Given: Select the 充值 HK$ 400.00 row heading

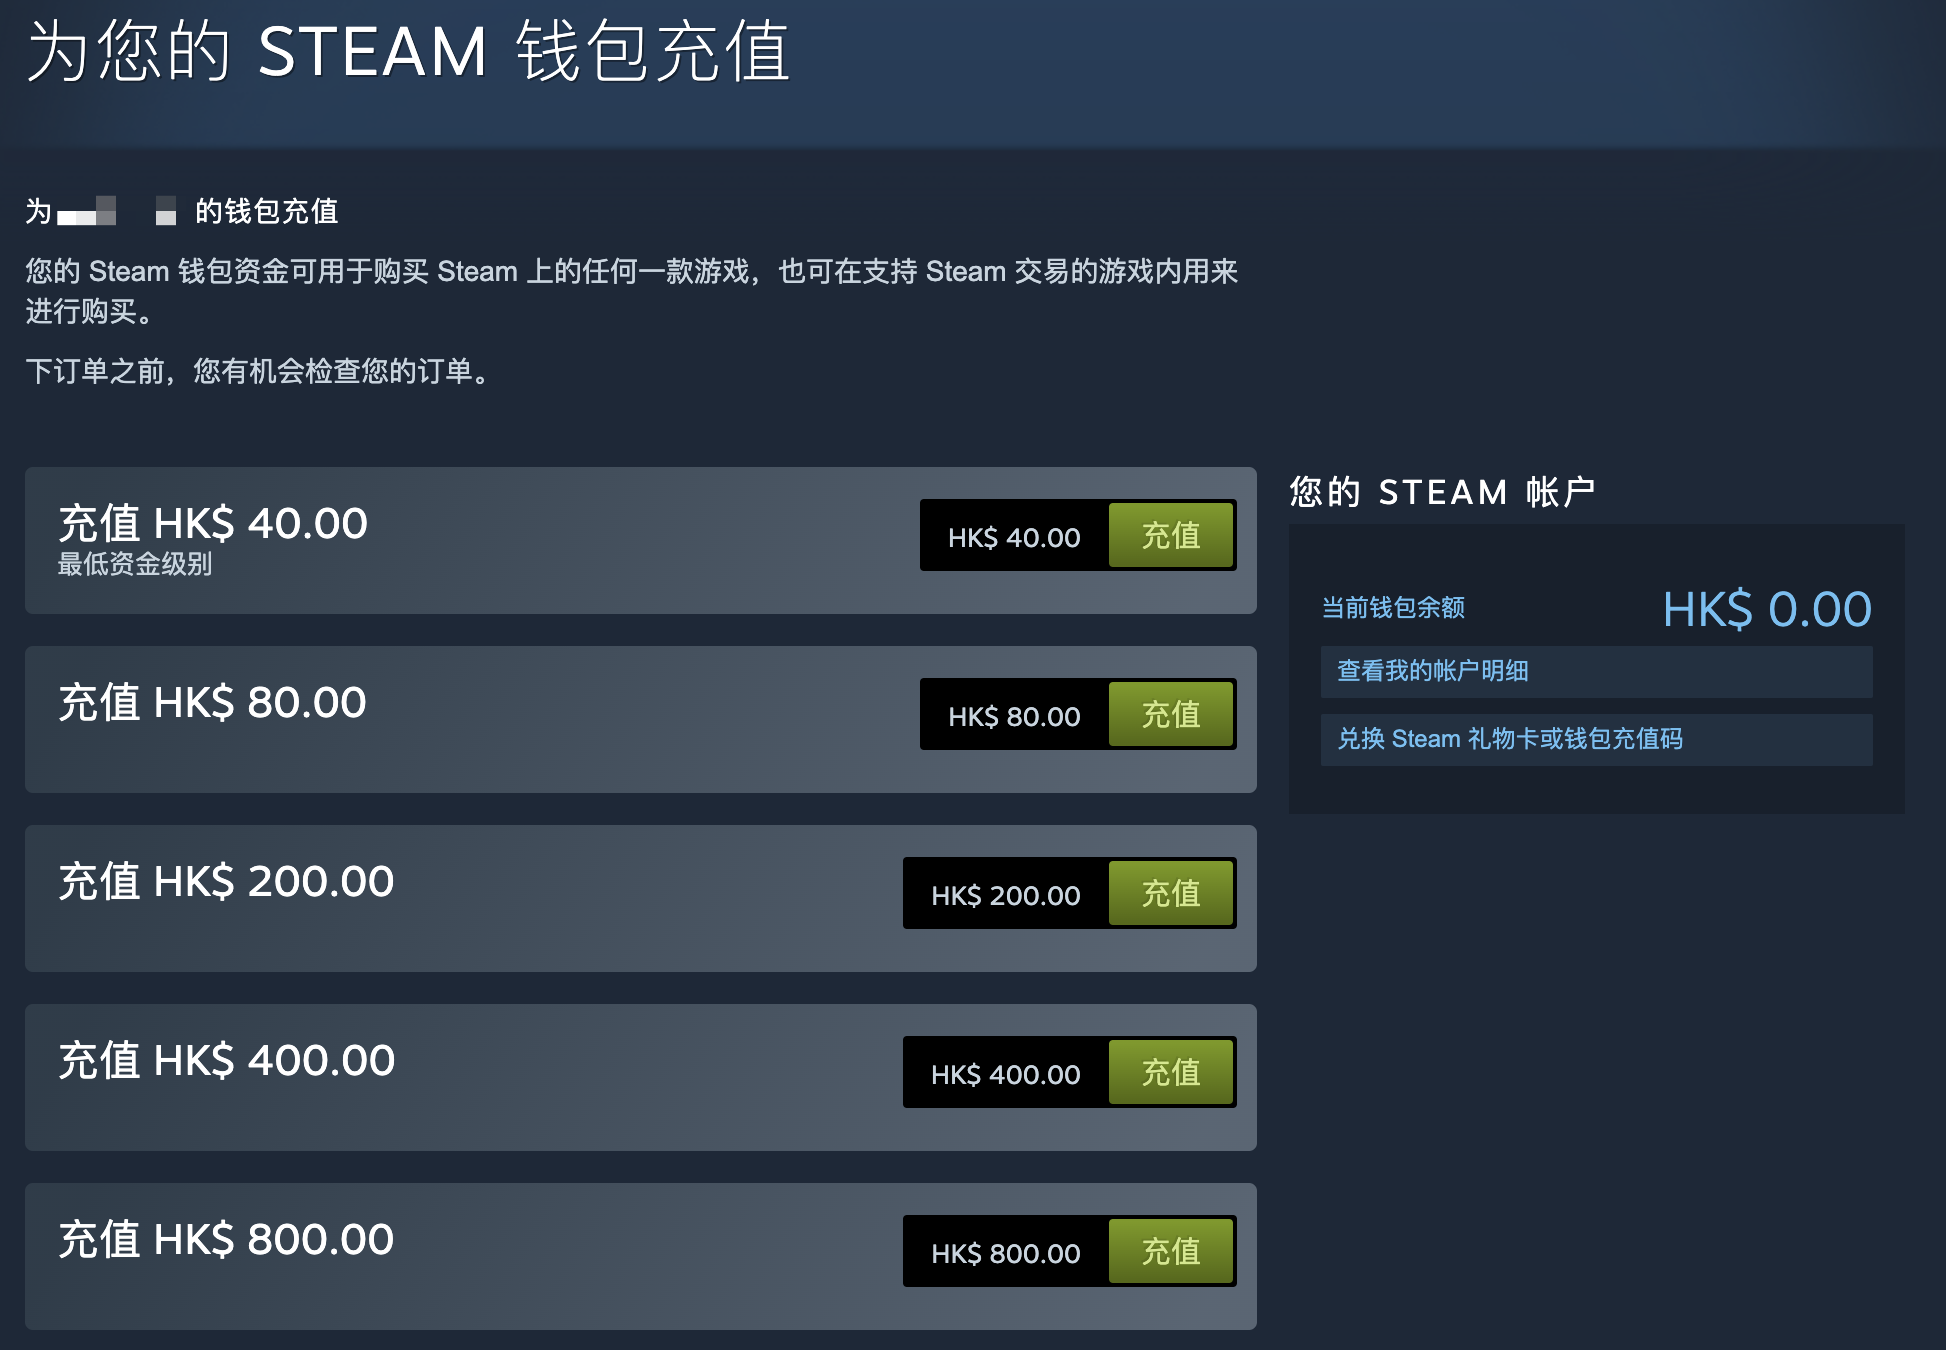Looking at the screenshot, I should [227, 1060].
